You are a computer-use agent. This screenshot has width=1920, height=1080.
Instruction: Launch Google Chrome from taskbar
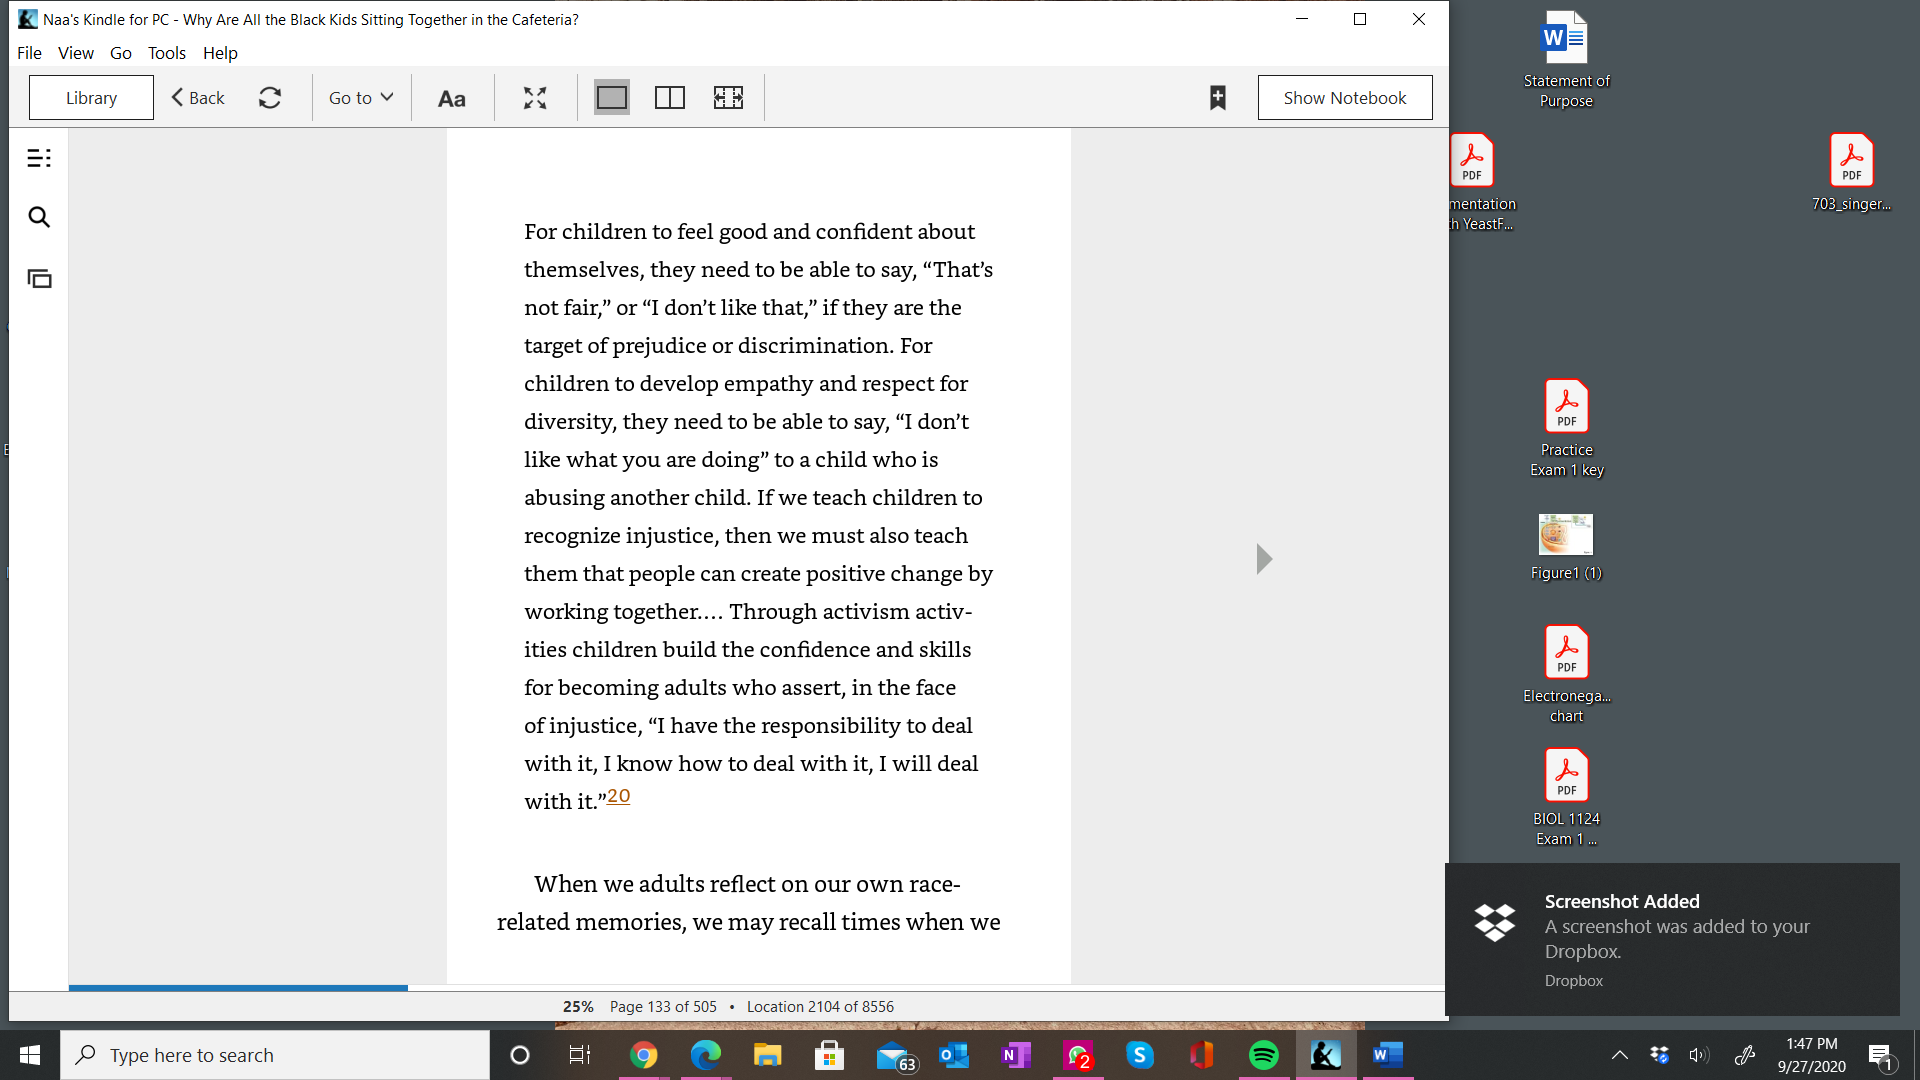(643, 1055)
